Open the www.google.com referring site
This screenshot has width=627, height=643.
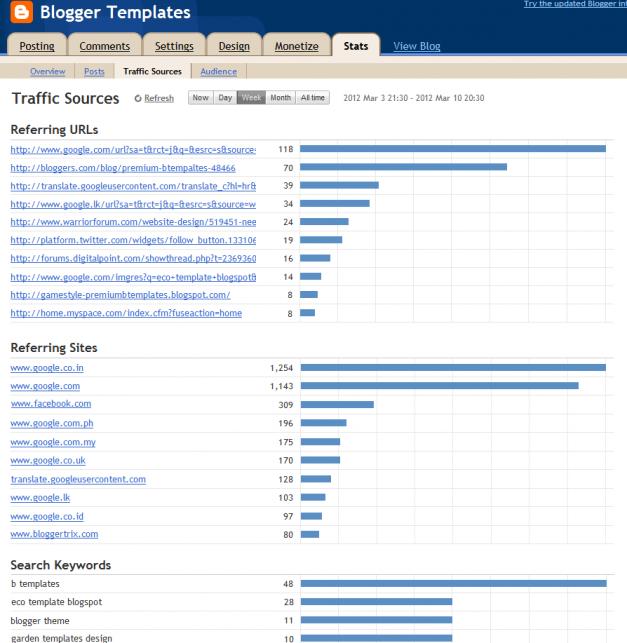[46, 386]
